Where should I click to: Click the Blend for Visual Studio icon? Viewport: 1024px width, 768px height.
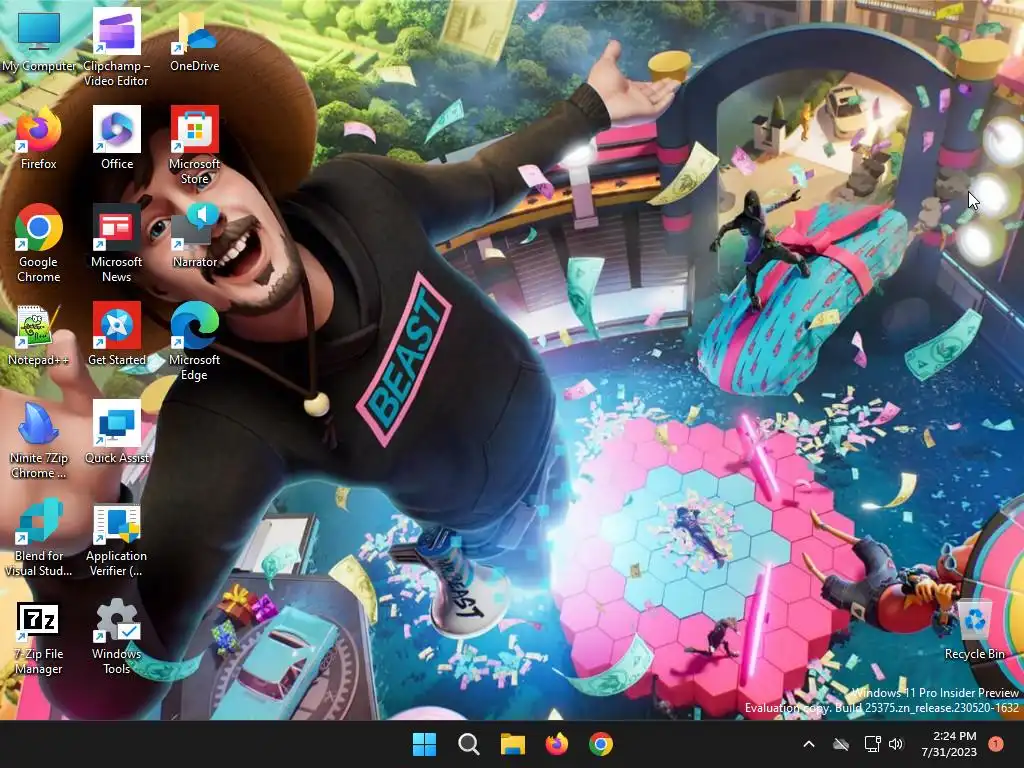click(x=39, y=538)
